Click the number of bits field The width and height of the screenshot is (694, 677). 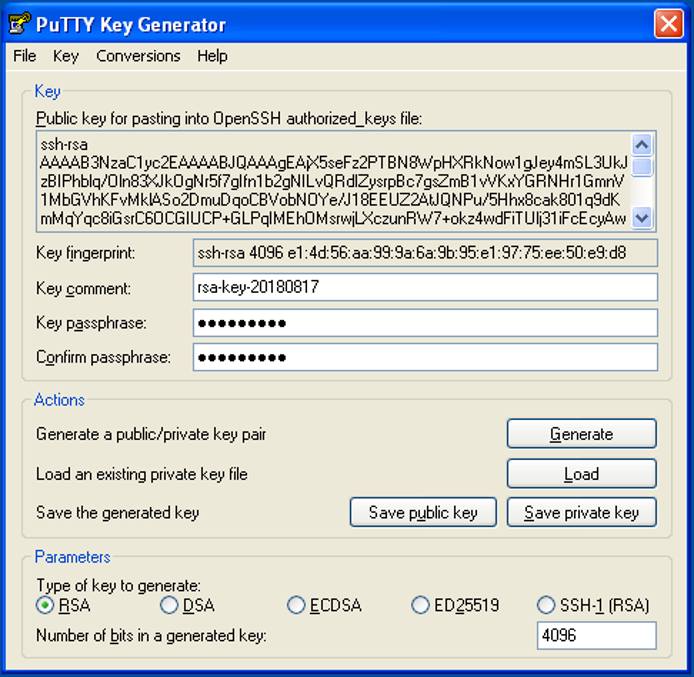597,635
